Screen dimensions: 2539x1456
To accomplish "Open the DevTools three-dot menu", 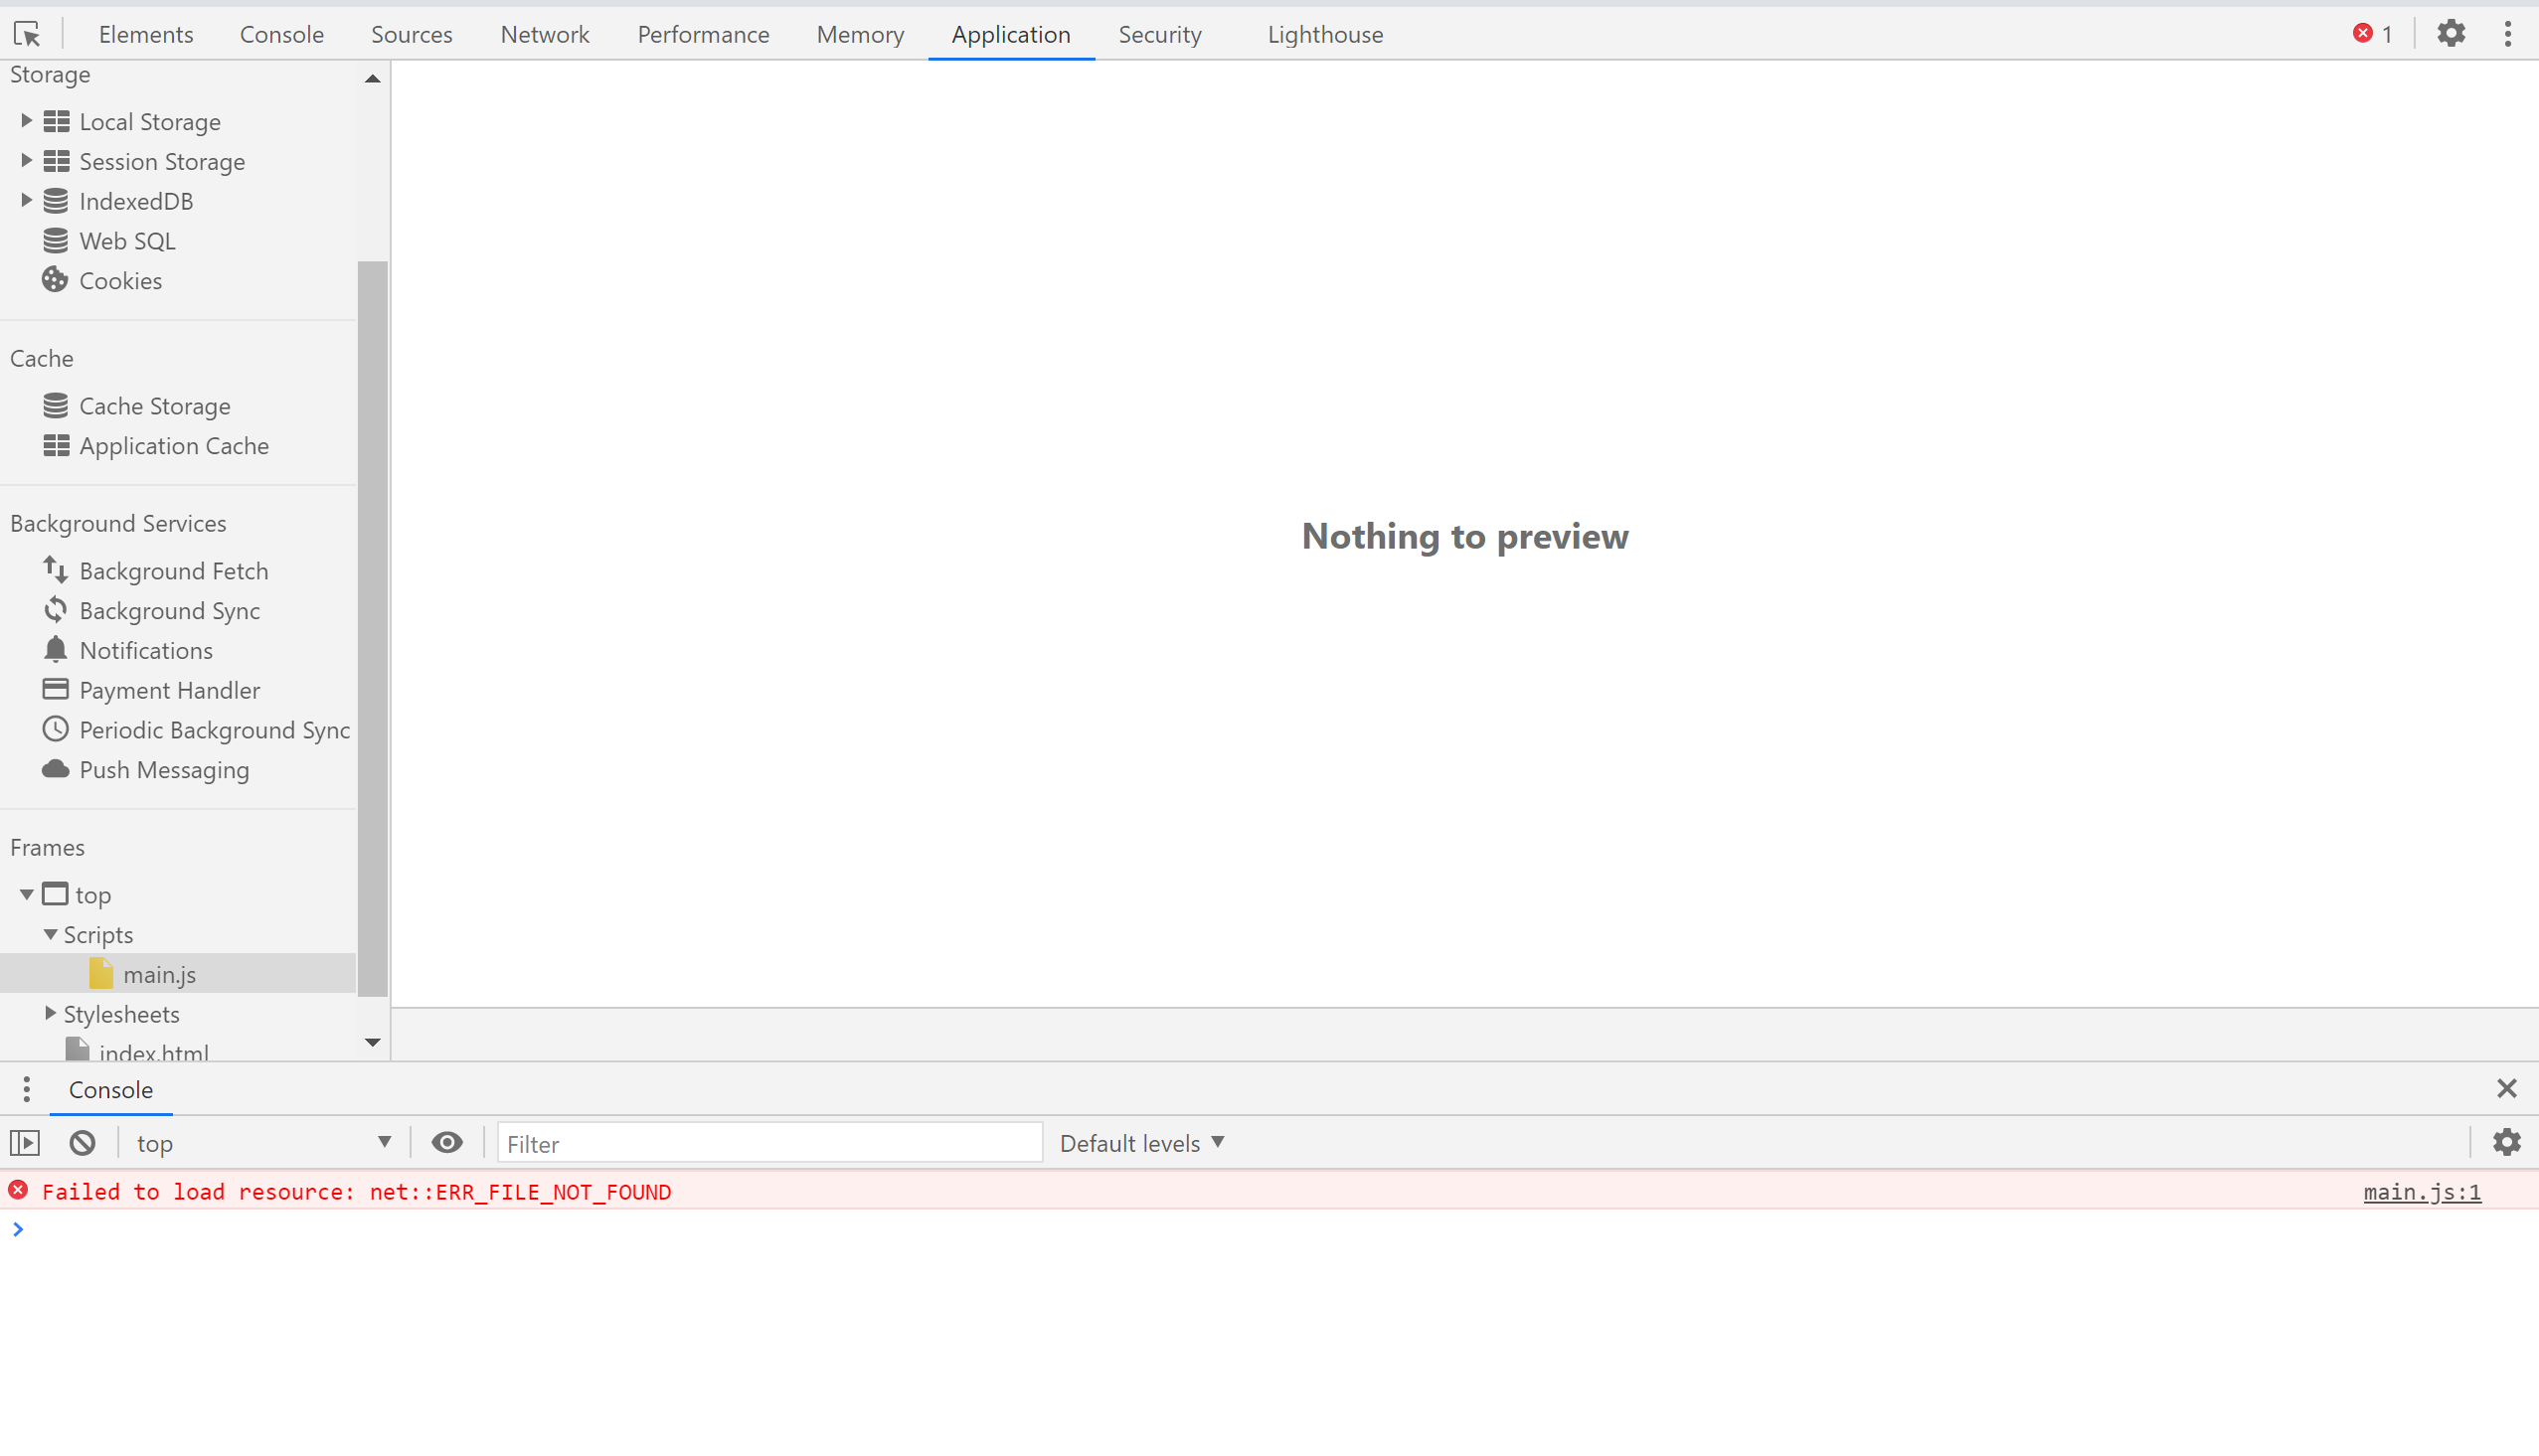I will pyautogui.click(x=2507, y=34).
